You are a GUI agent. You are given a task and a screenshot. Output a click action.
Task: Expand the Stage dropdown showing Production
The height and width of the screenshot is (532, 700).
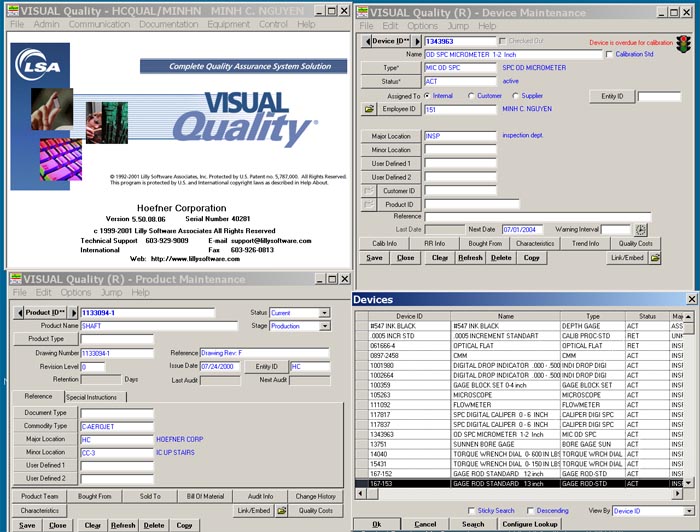point(324,326)
